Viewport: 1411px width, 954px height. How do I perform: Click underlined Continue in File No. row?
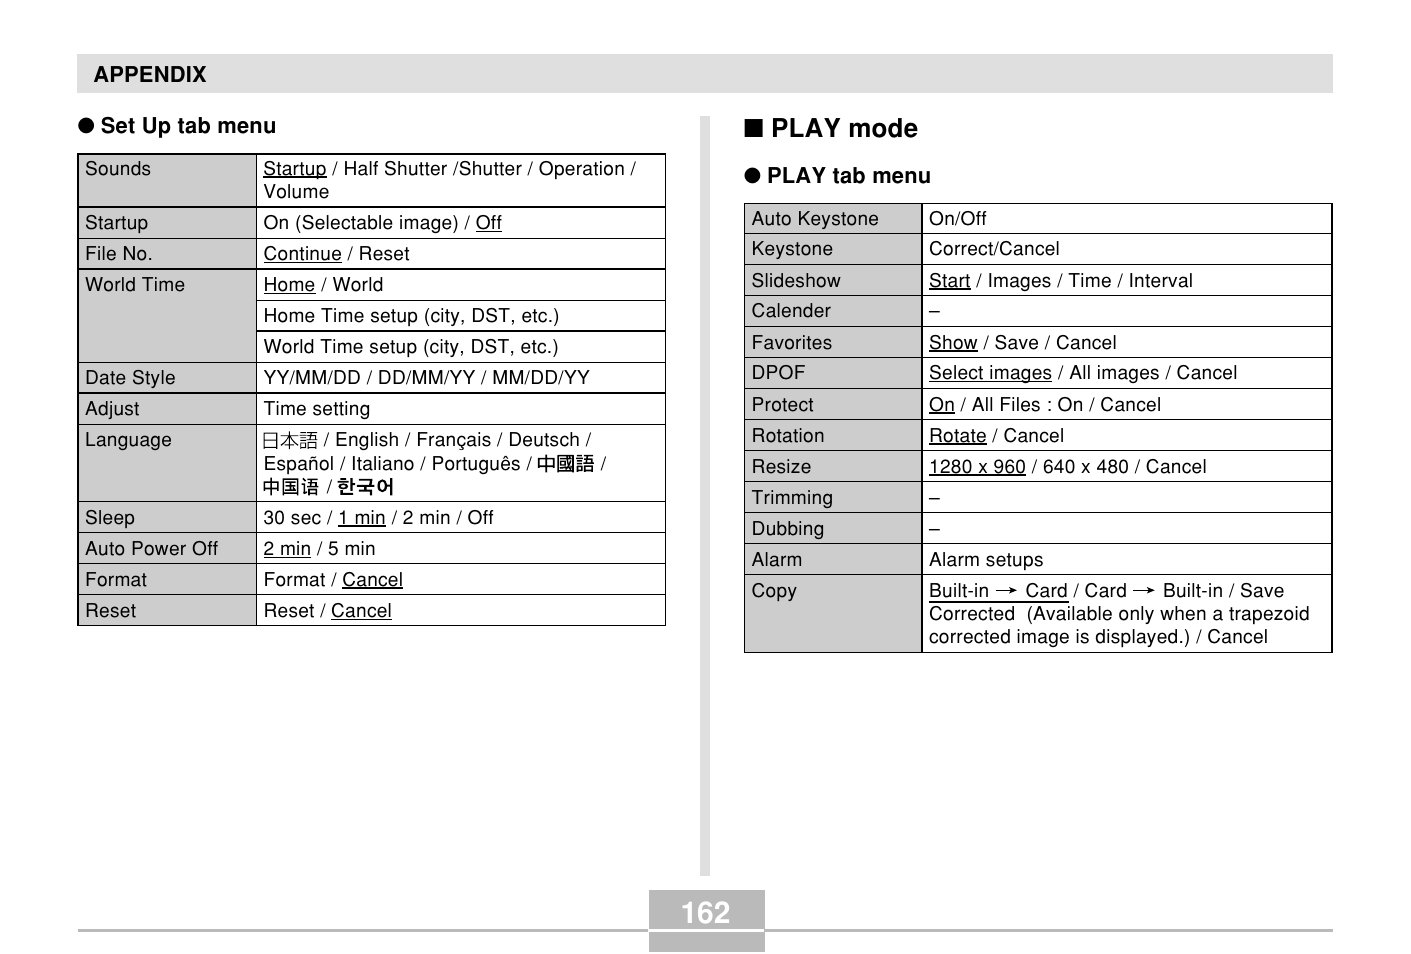[302, 254]
